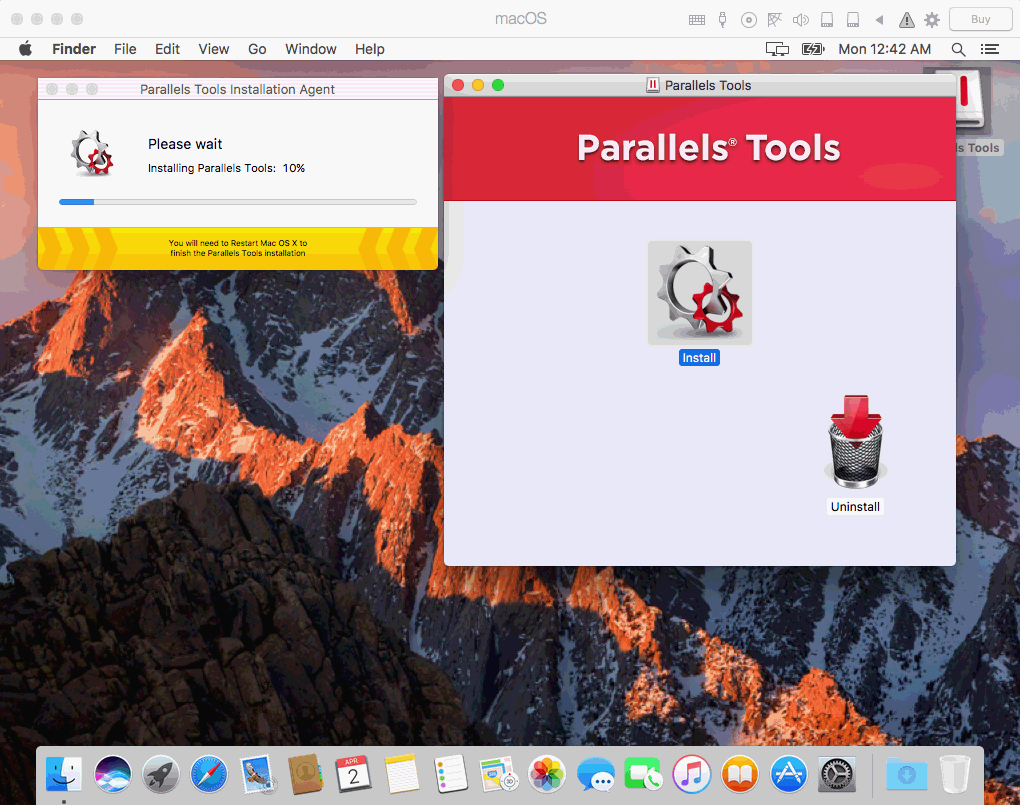This screenshot has width=1020, height=805.
Task: Open Reminders list icon in Dock
Action: (450, 774)
